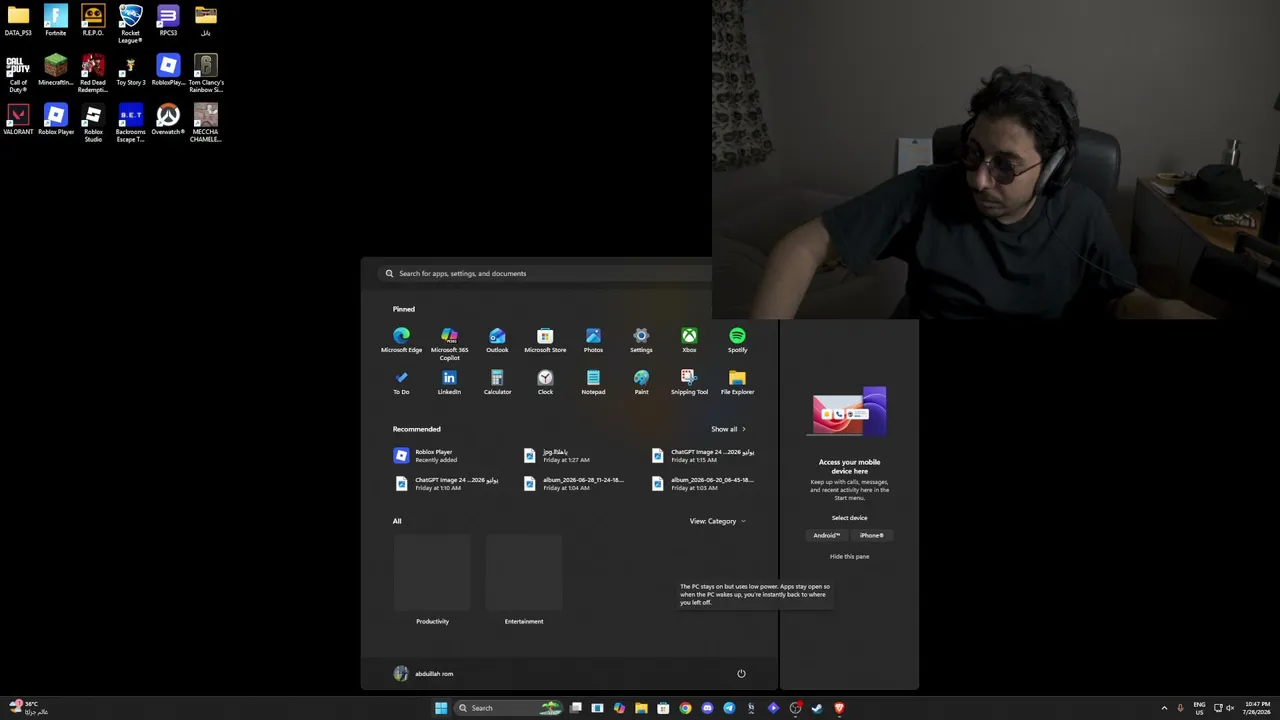Open Task View on the taskbar
Viewport: 1280px width, 720px height.
575,708
